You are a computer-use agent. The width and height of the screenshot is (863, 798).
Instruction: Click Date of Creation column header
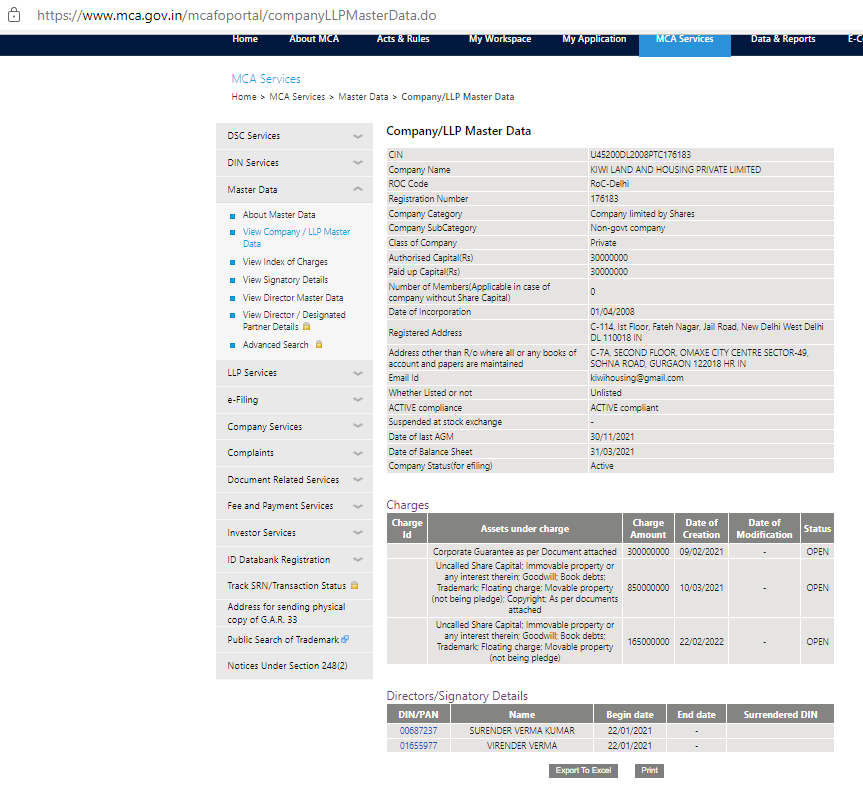coord(701,528)
